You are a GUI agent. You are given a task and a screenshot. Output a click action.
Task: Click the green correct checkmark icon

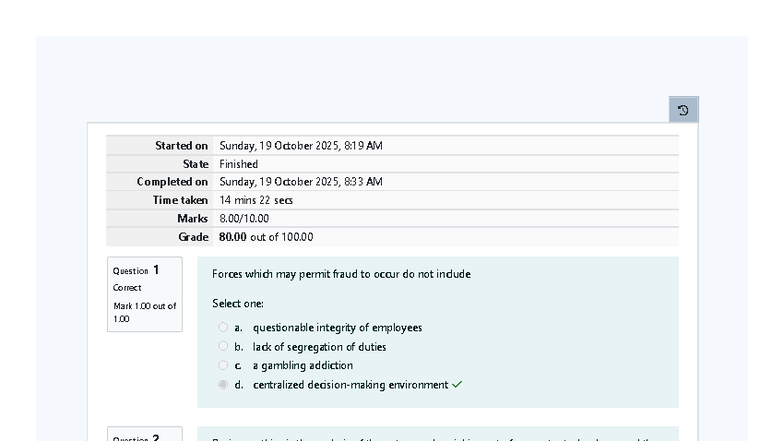tap(457, 384)
